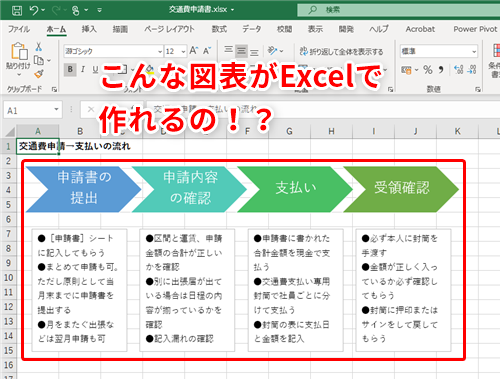Toggle Underline formatting

pos(95,69)
